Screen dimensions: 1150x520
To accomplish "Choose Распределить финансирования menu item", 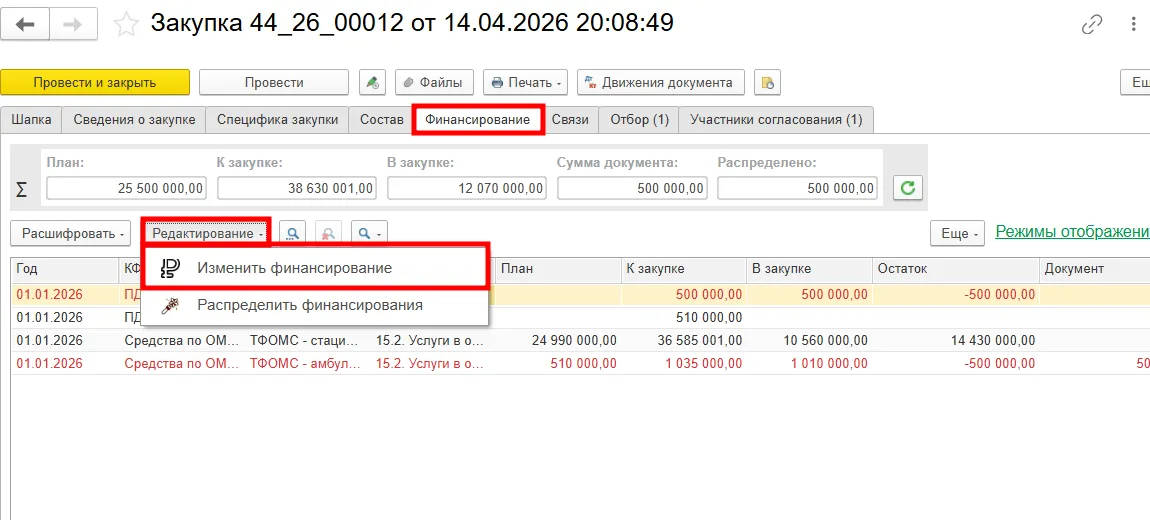I will [315, 304].
